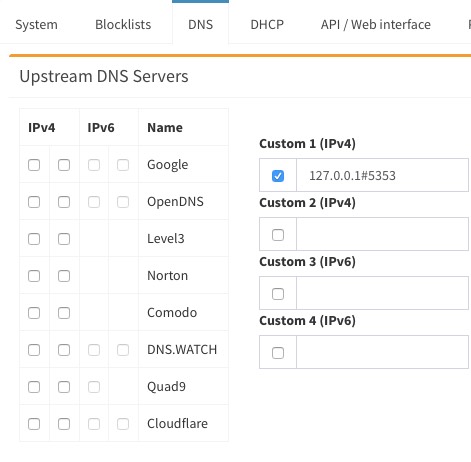471x462 pixels.
Task: Check the first IPv4 box for Google
Action: (x=34, y=165)
